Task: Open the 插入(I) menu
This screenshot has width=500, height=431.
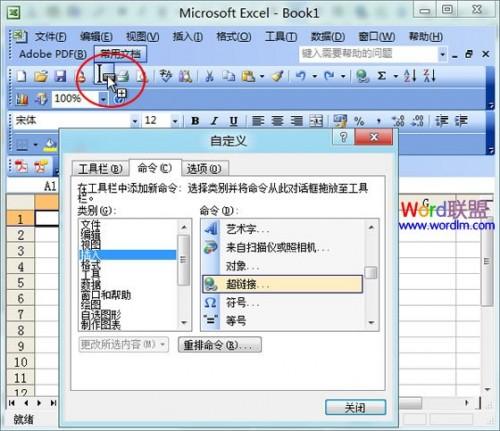Action: tap(187, 36)
